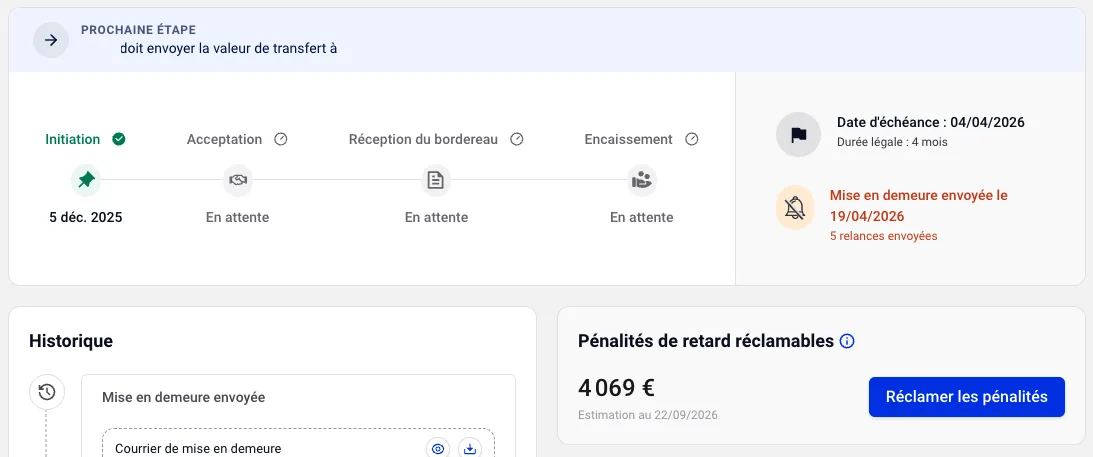Click the Réception du bordereau label

coord(423,139)
